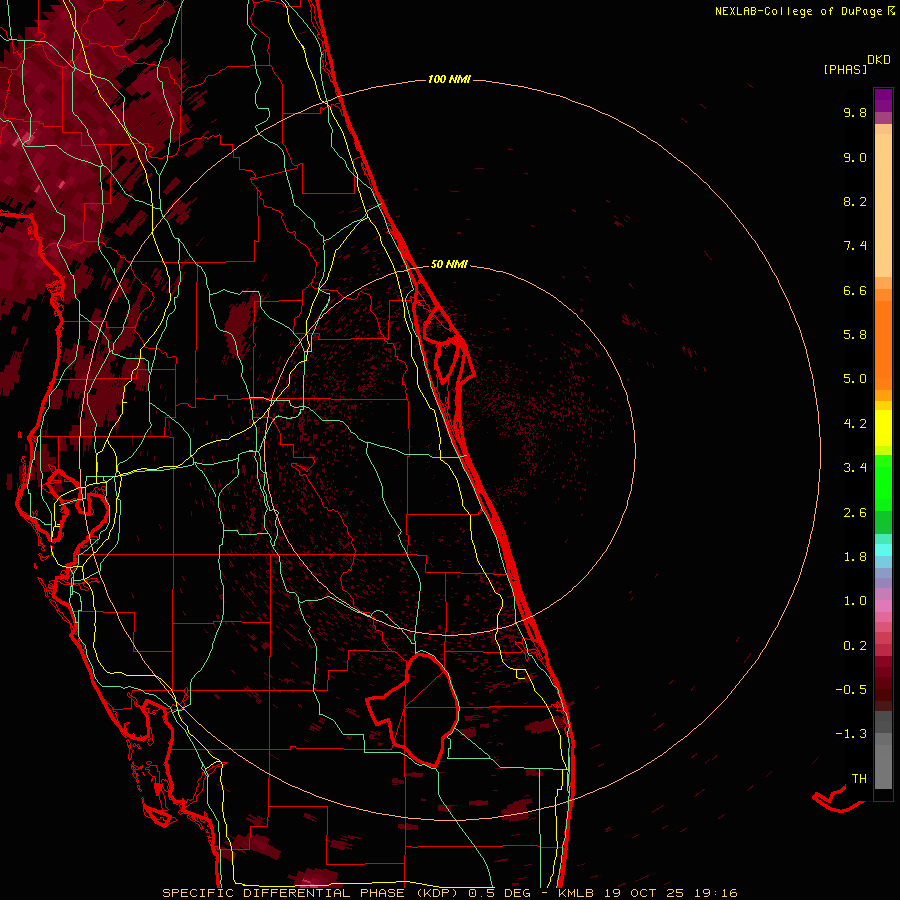Screen dimensions: 900x900
Task: Click the 6.6 value on the color scale
Action: [x=855, y=290]
